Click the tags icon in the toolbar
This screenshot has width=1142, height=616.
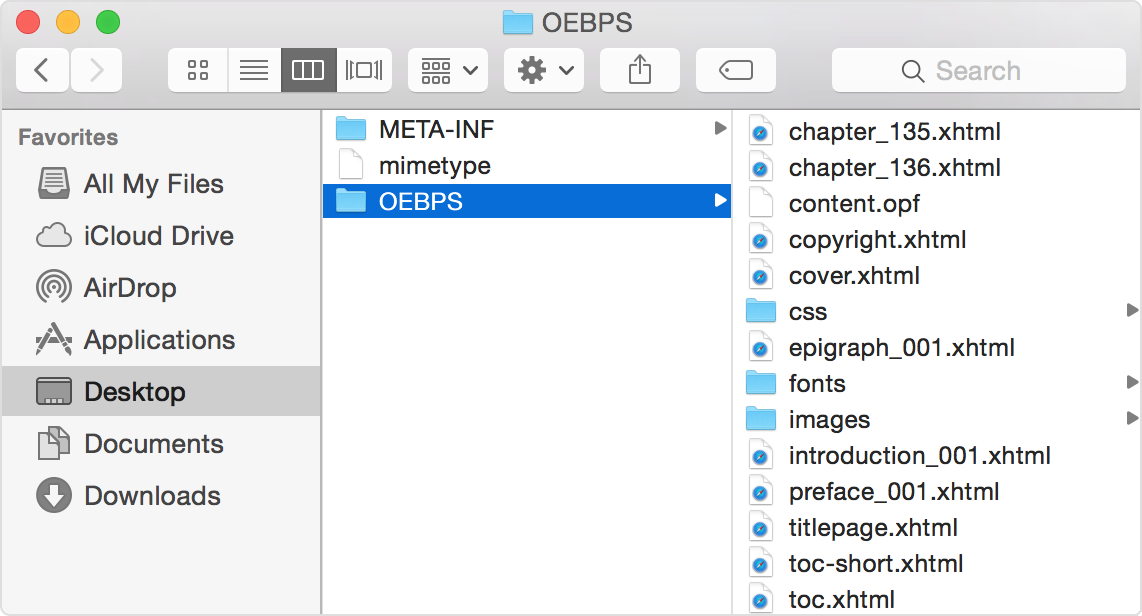point(735,70)
